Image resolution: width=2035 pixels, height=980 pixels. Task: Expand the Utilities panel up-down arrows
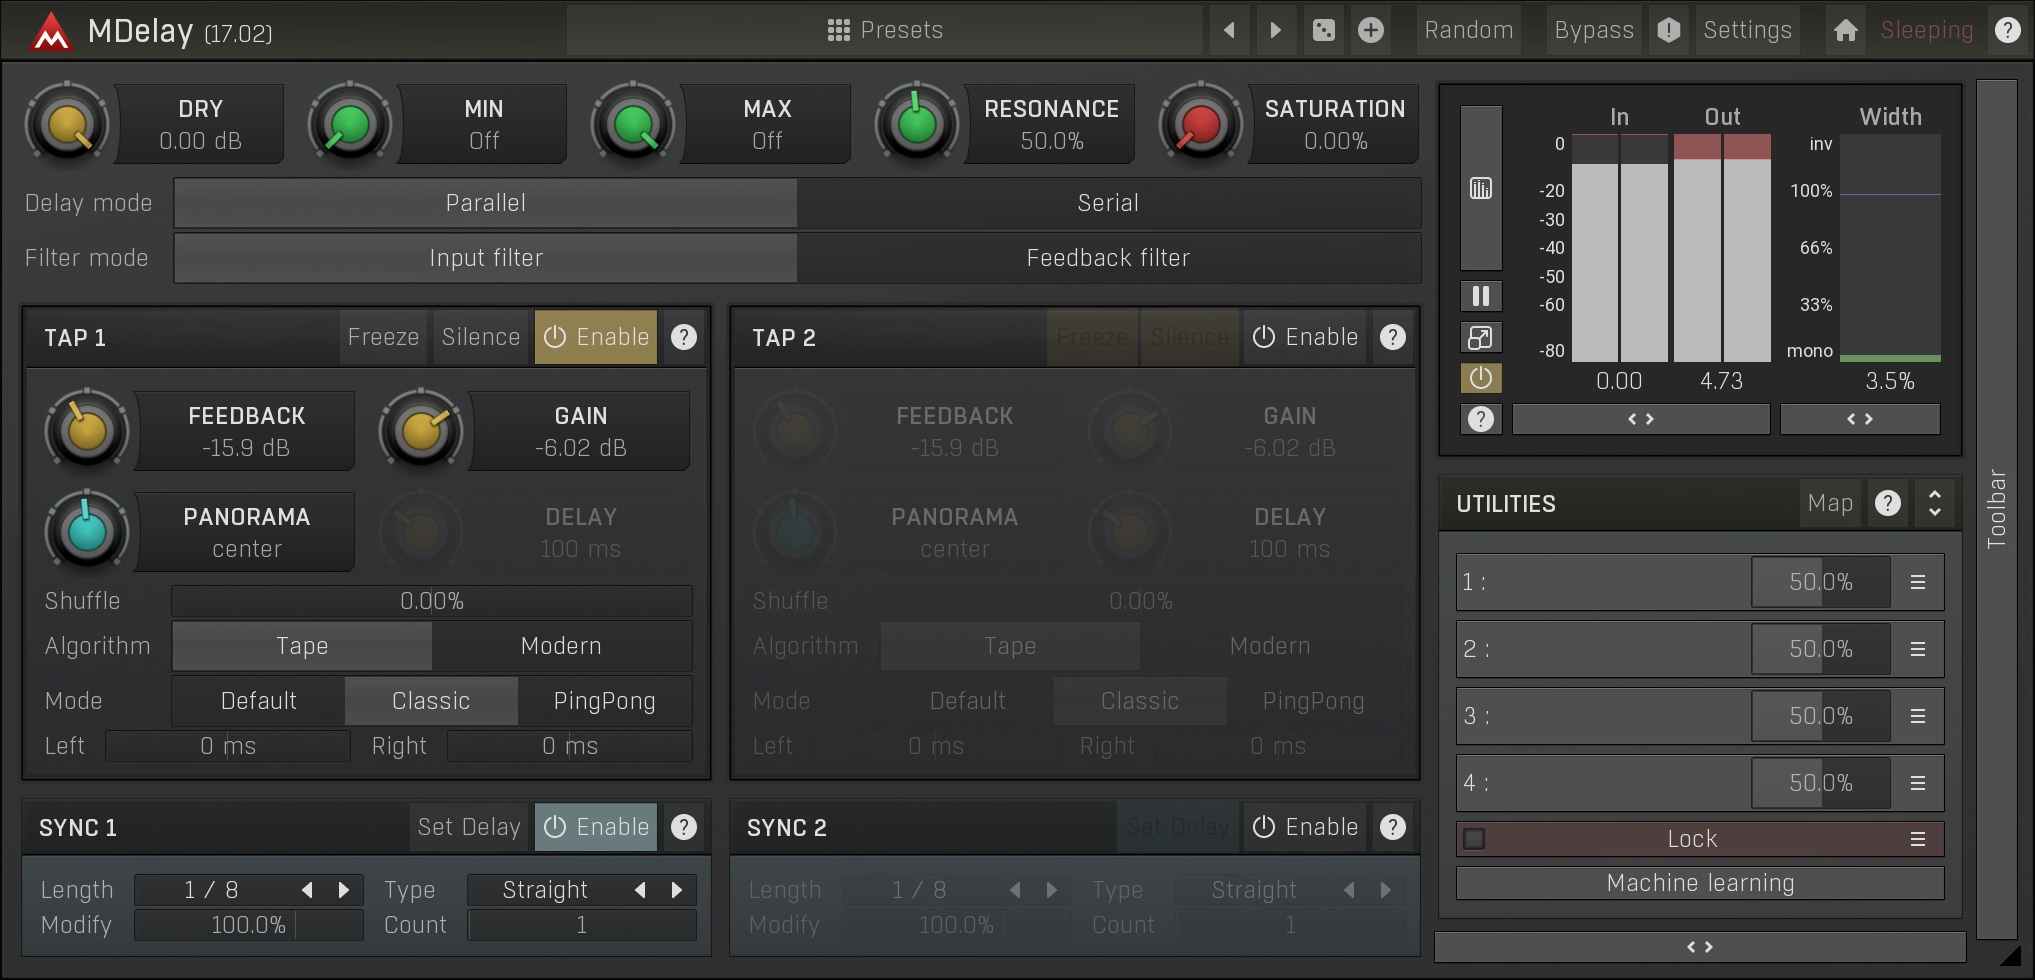1934,503
